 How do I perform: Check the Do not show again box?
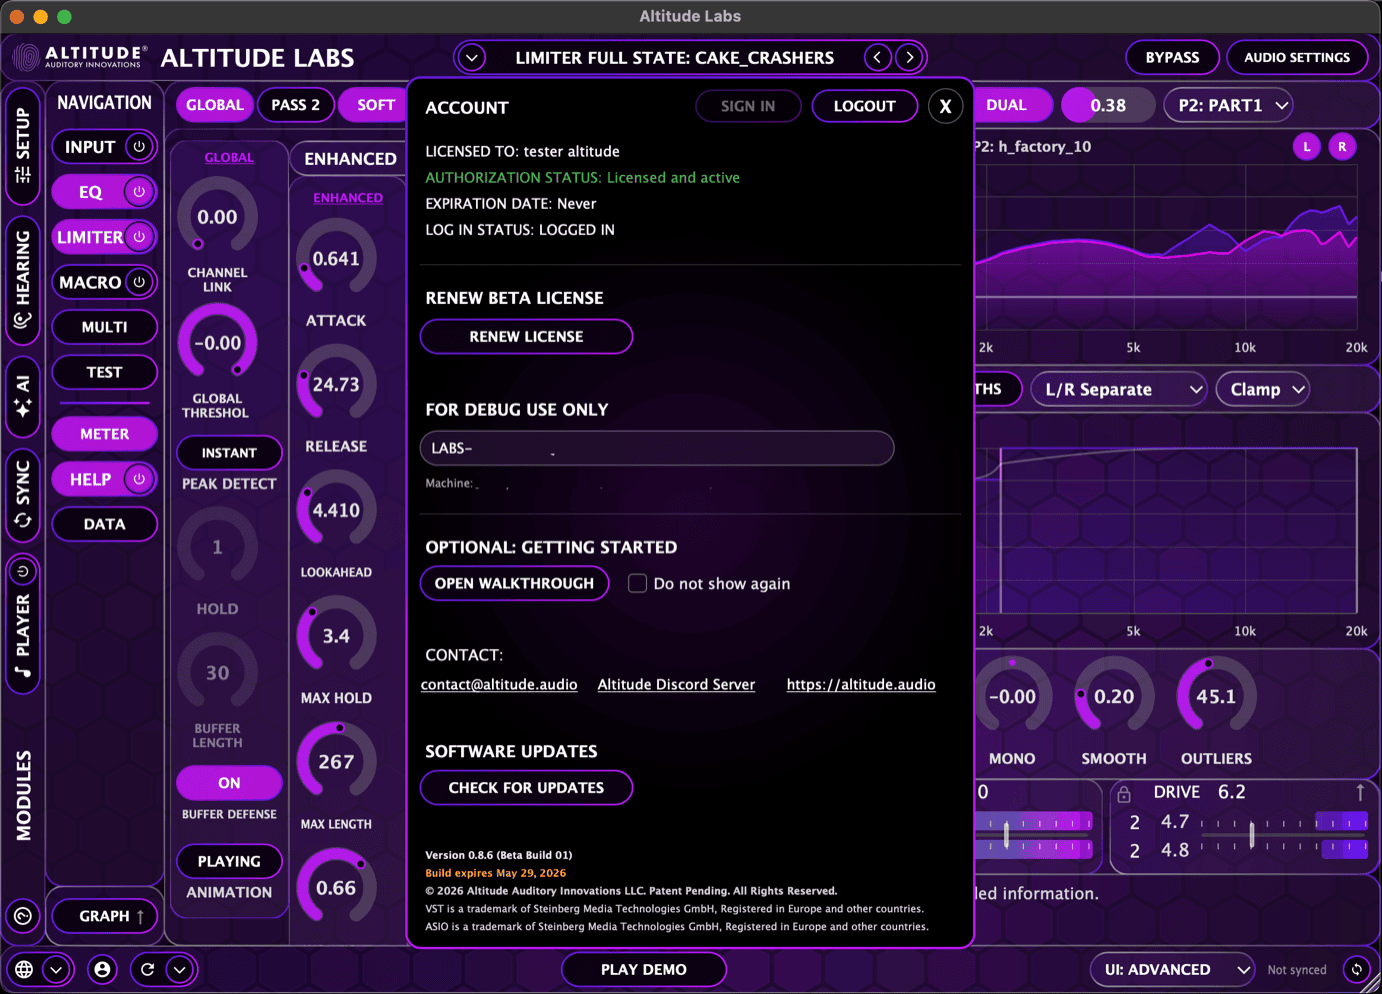pos(637,583)
